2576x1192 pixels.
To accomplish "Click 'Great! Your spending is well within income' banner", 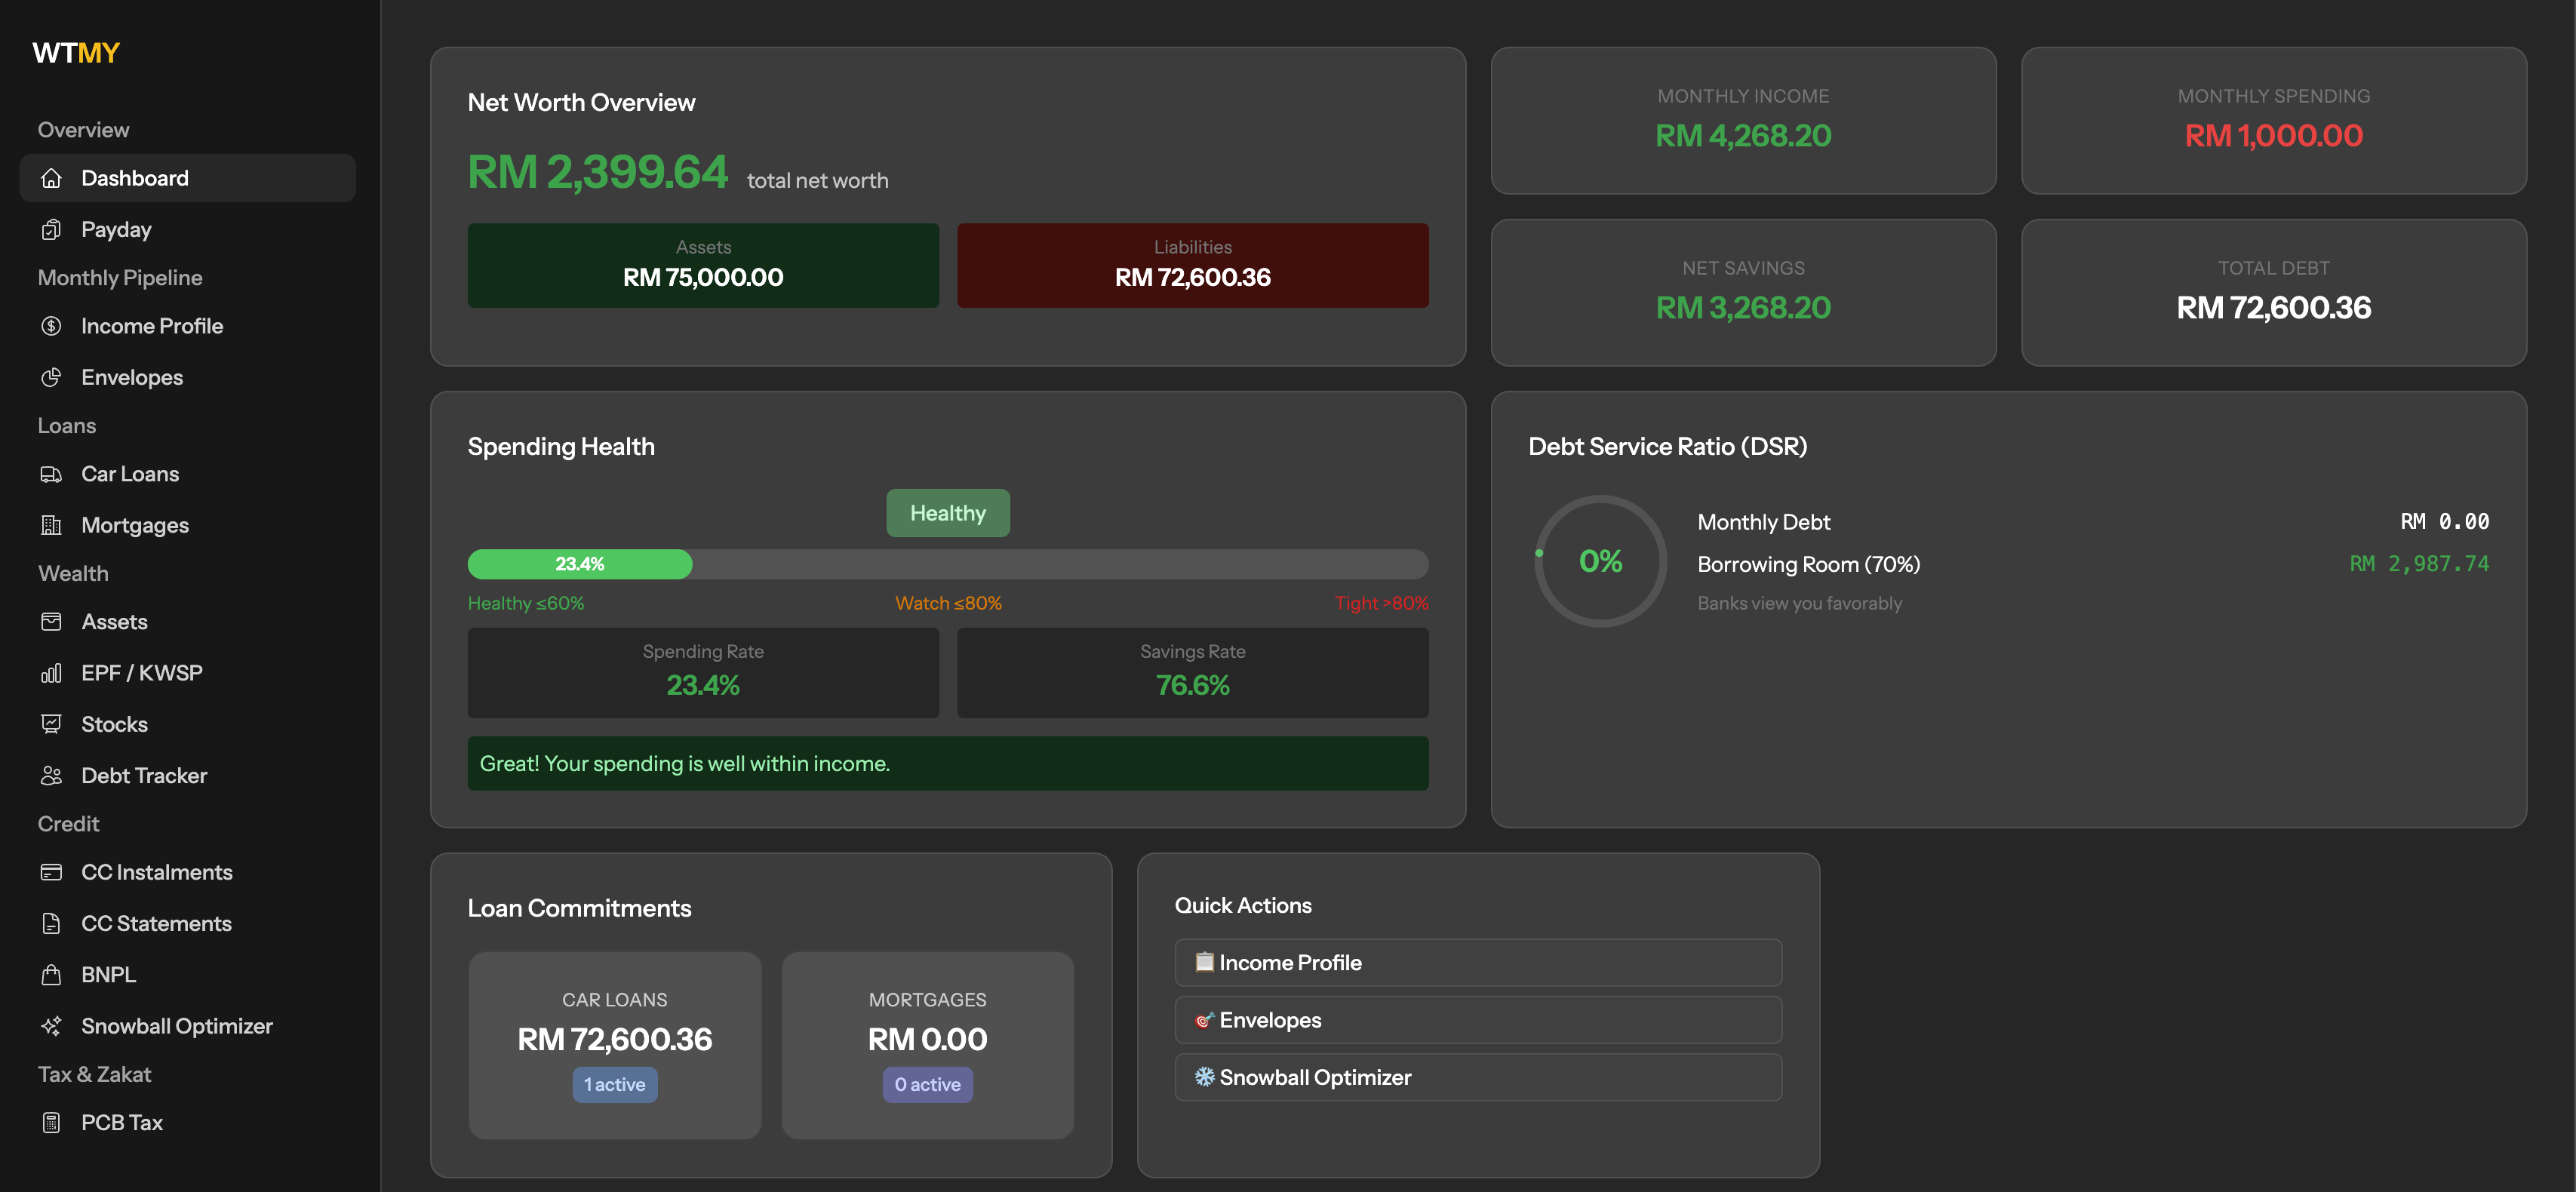I will coord(948,764).
